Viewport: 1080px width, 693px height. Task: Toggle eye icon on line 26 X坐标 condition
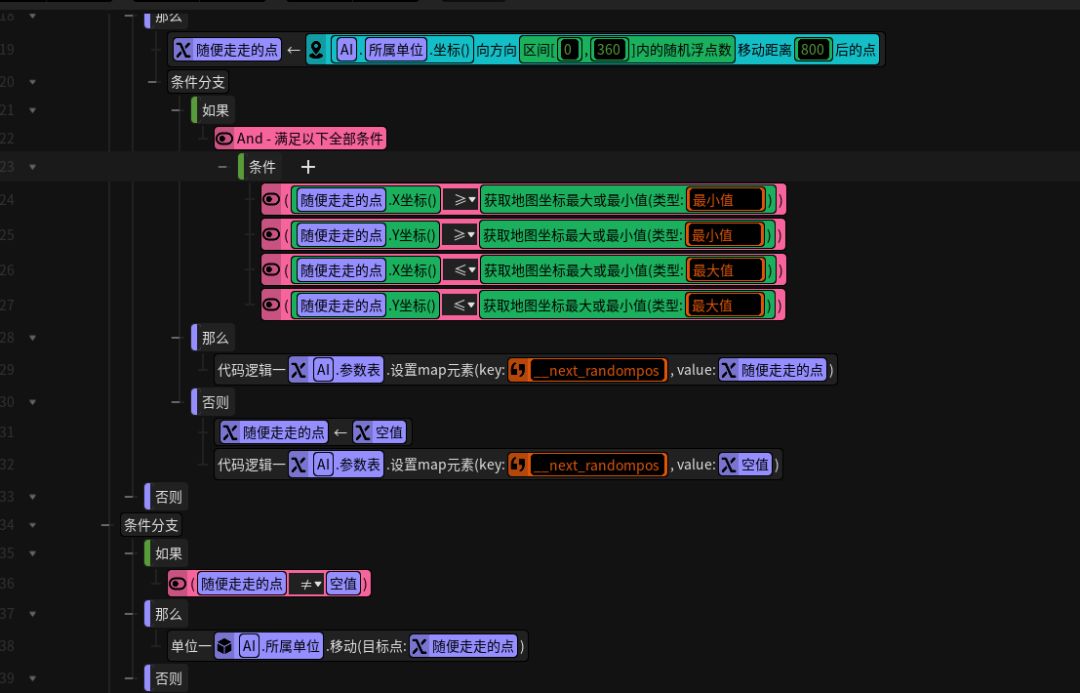coord(271,269)
